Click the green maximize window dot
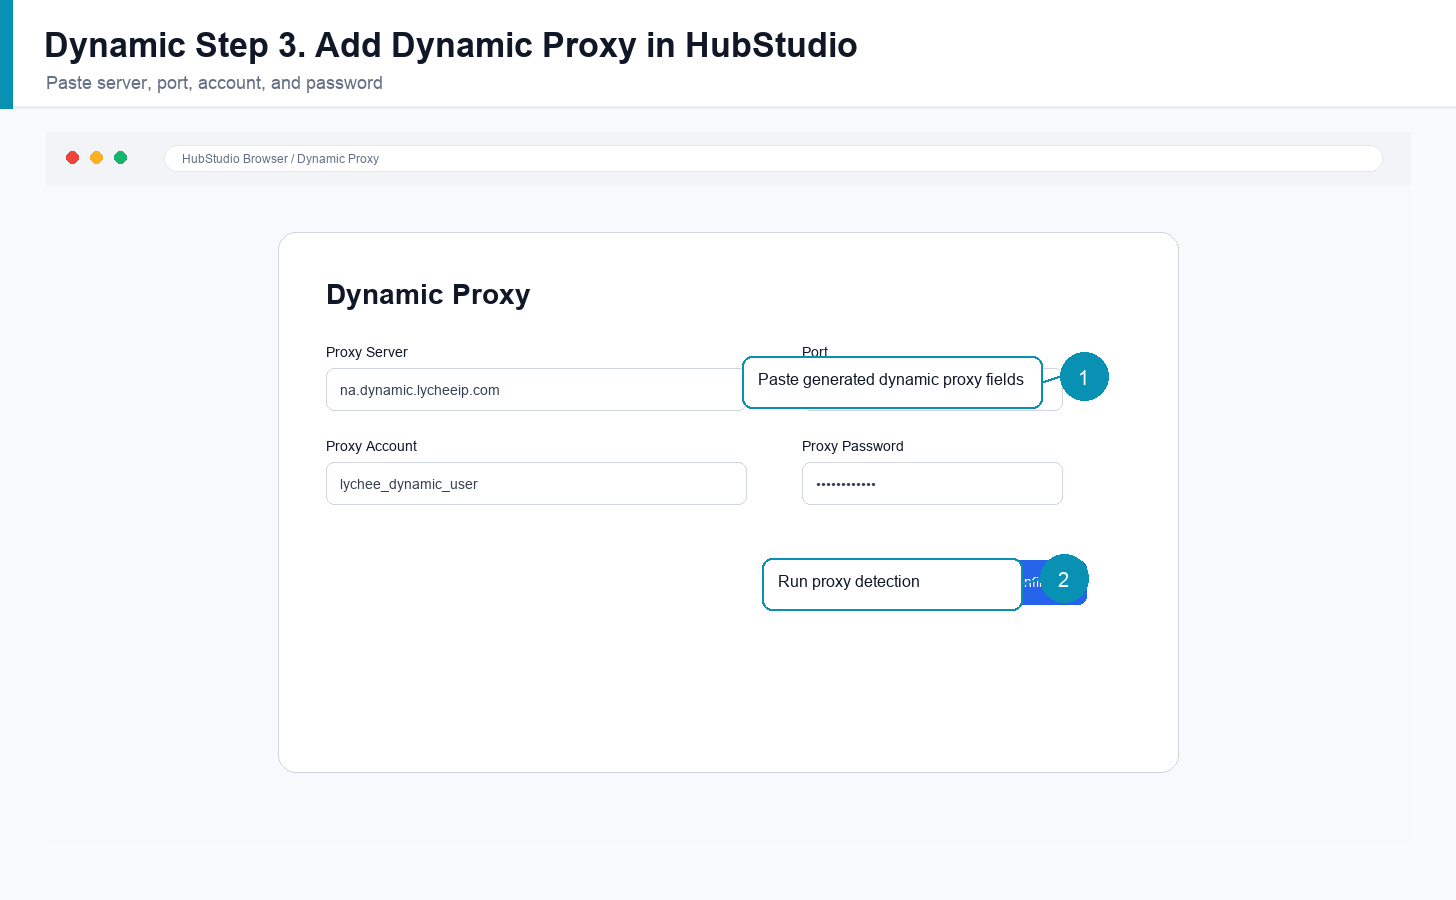 121,158
